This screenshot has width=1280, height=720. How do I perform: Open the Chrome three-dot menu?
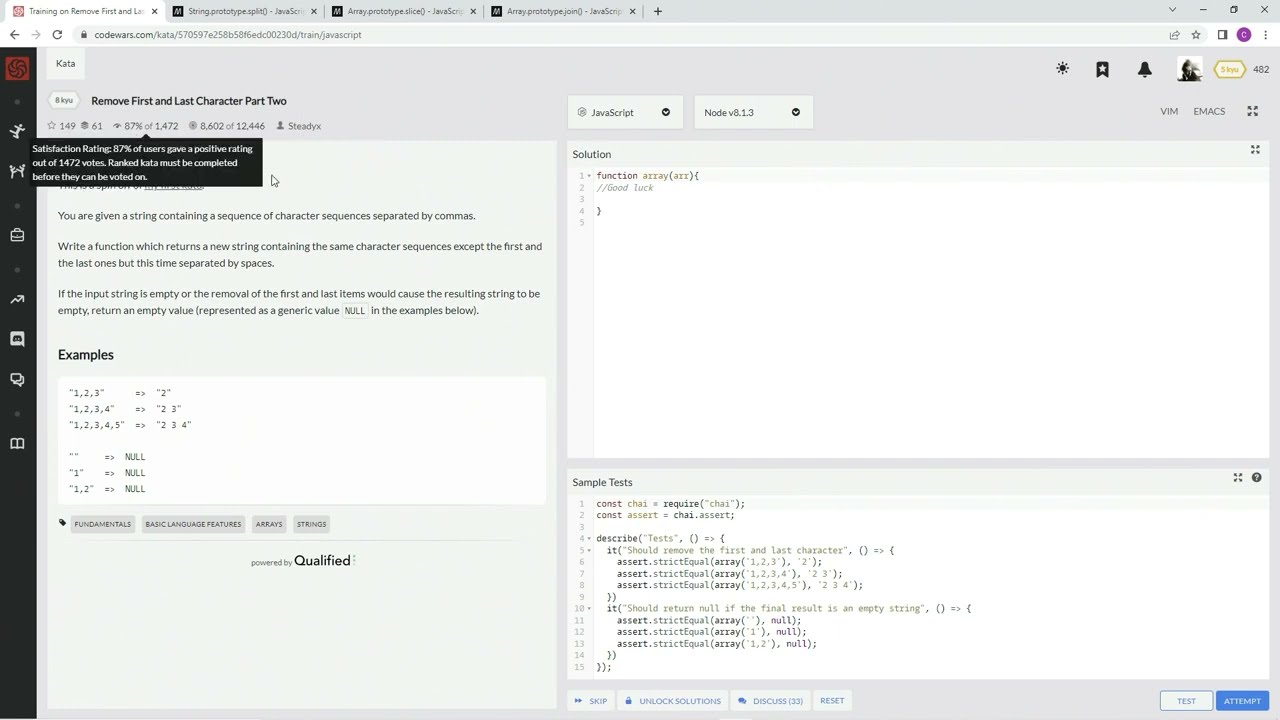pos(1266,34)
